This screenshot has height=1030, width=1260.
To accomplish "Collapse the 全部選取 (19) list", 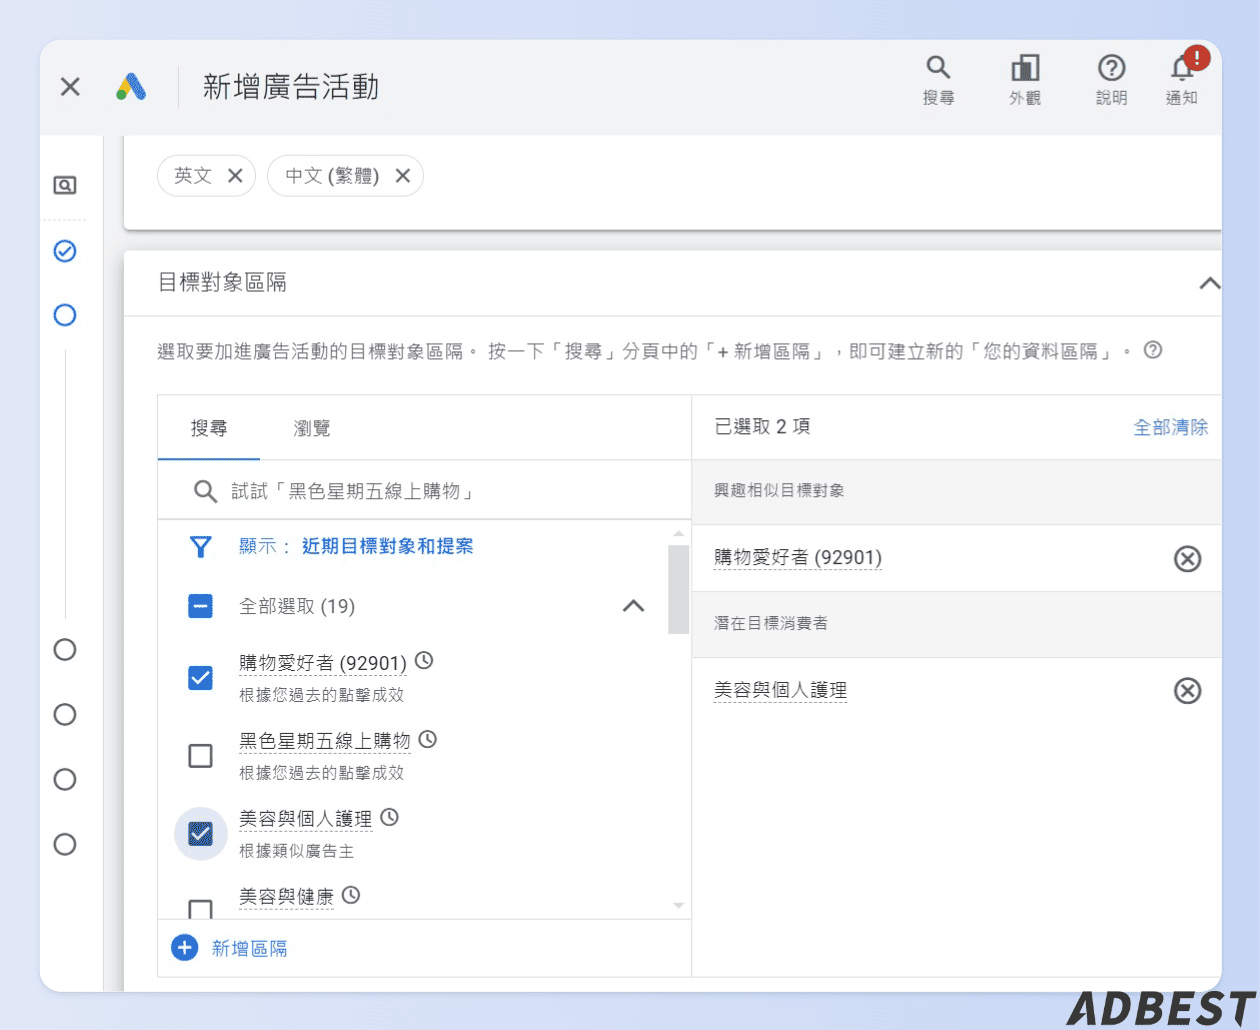I will [632, 606].
